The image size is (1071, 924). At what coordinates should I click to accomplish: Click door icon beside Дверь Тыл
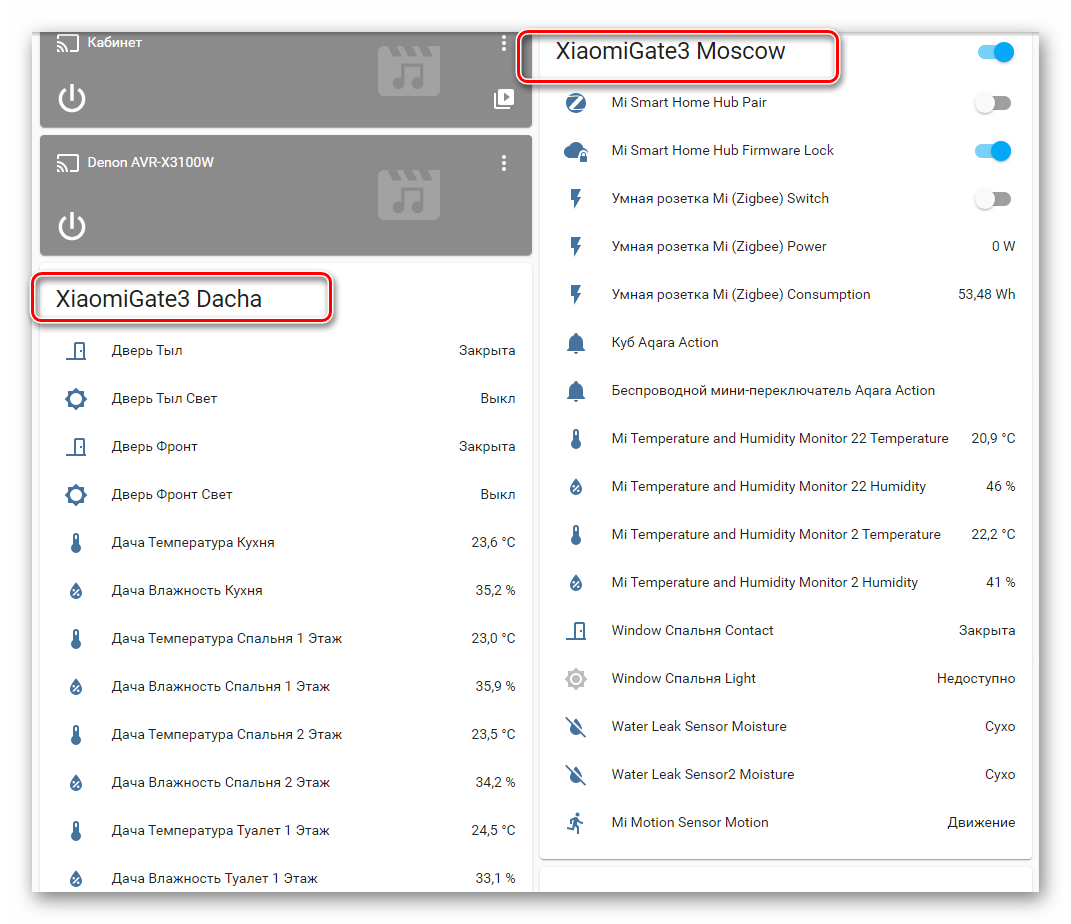(x=76, y=351)
